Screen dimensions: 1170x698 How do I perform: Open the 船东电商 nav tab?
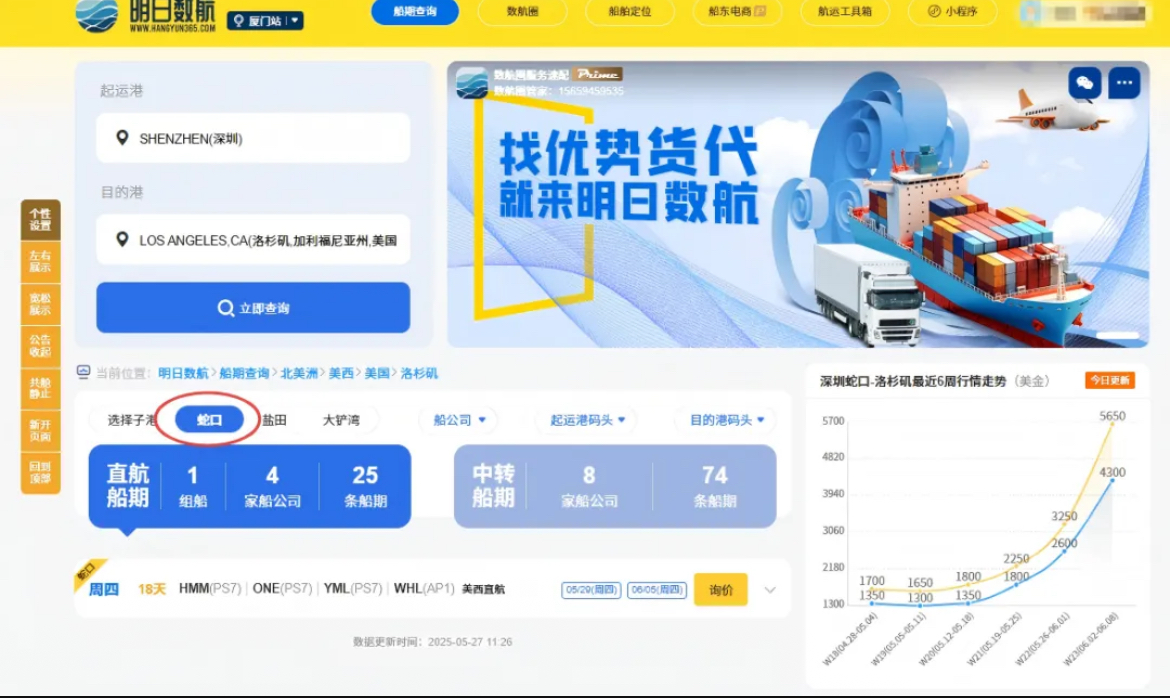[x=737, y=11]
